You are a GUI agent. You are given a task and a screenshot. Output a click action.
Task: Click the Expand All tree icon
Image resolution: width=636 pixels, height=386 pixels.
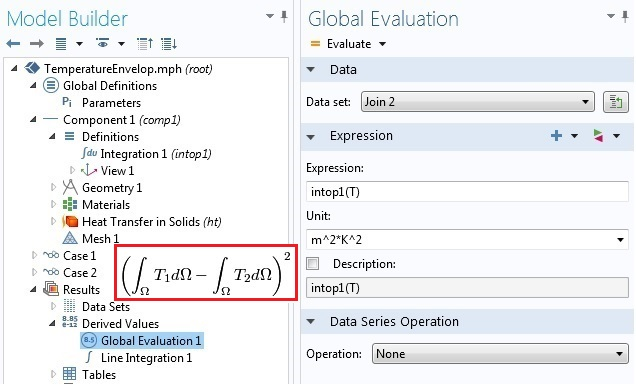click(x=169, y=43)
